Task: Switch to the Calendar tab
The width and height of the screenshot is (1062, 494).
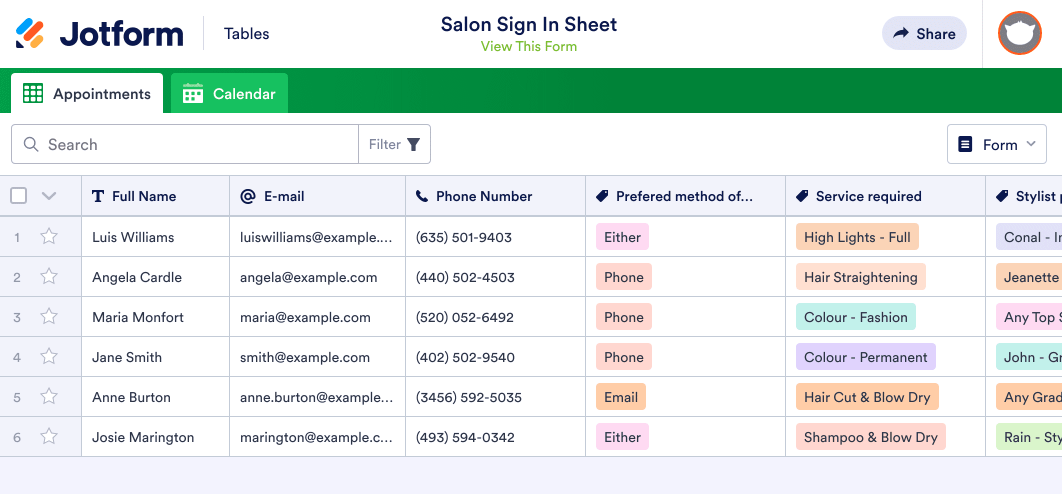Action: (x=229, y=94)
